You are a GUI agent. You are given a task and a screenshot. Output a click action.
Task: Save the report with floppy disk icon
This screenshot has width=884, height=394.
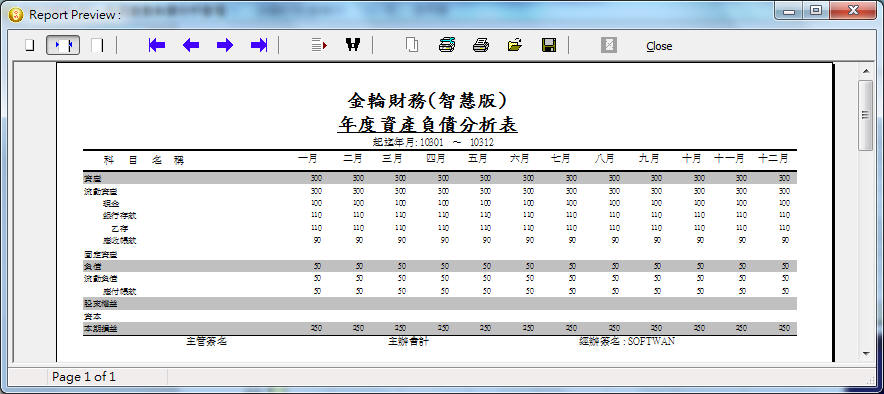[x=549, y=46]
